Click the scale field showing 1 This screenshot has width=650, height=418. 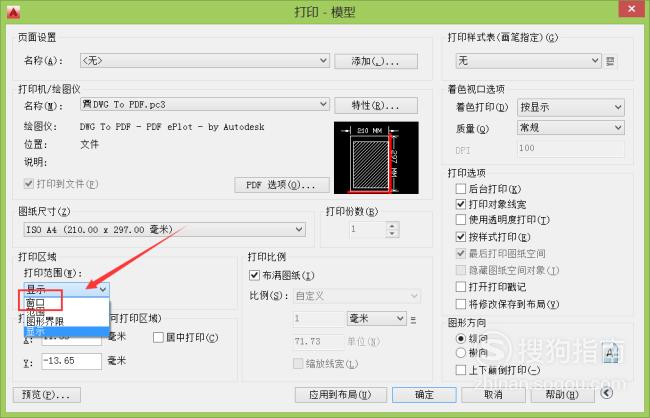coord(318,318)
